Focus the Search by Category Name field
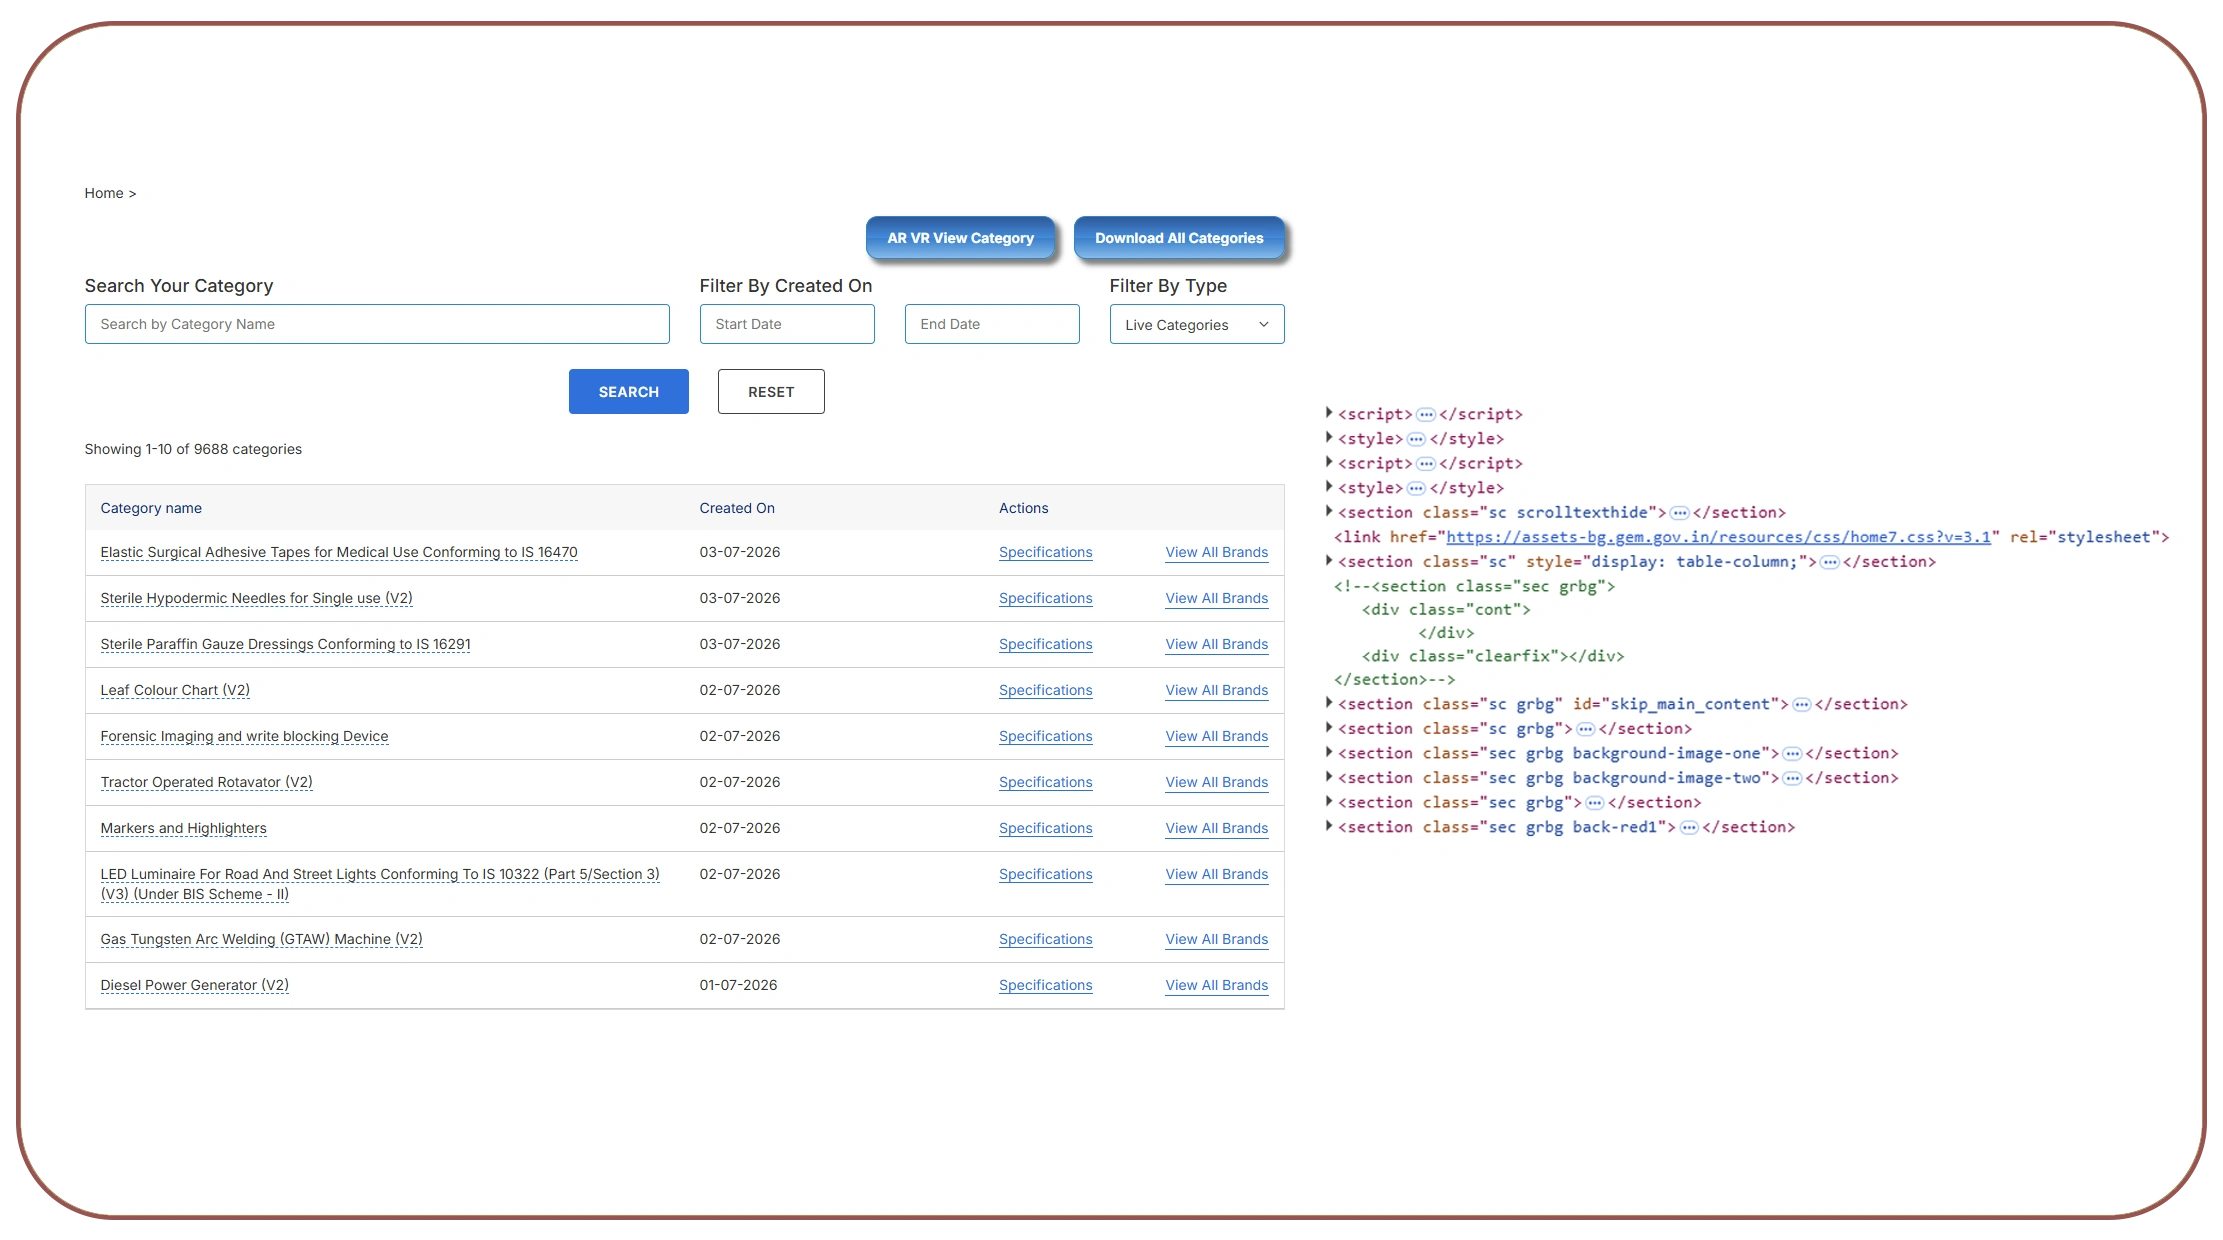 [377, 324]
